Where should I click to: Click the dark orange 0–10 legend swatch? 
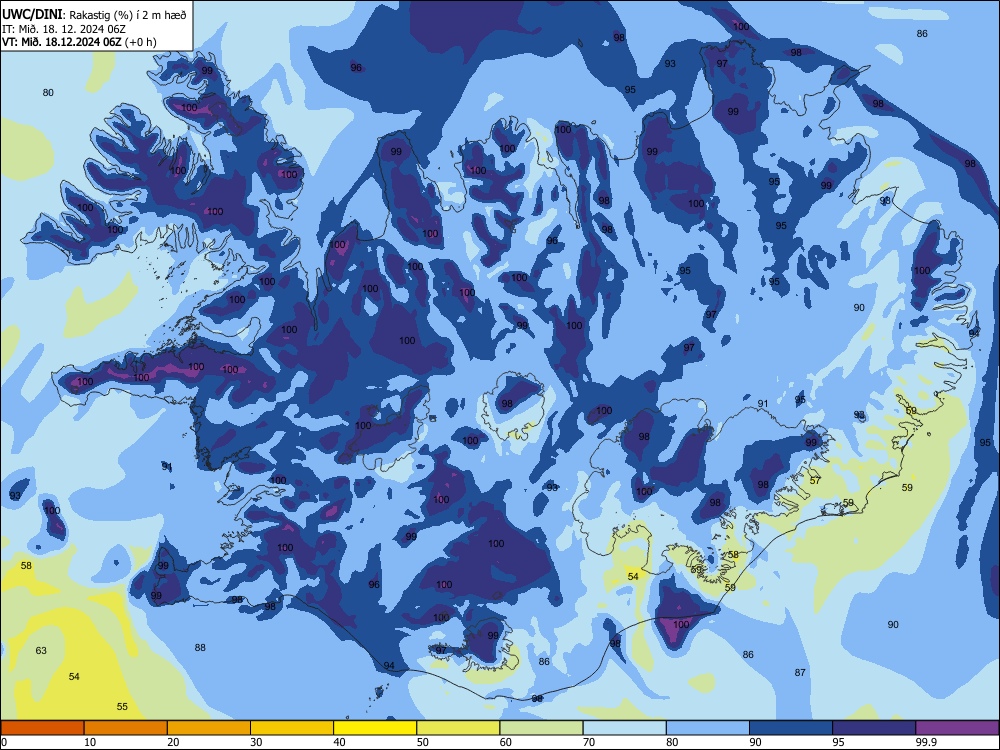click(x=42, y=728)
